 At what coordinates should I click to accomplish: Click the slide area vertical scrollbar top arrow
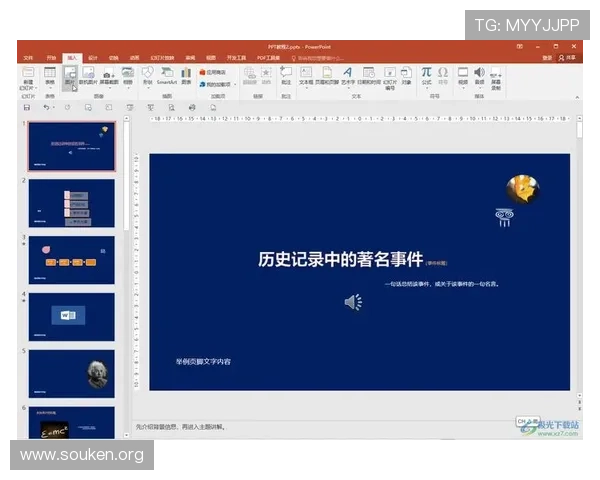[579, 119]
